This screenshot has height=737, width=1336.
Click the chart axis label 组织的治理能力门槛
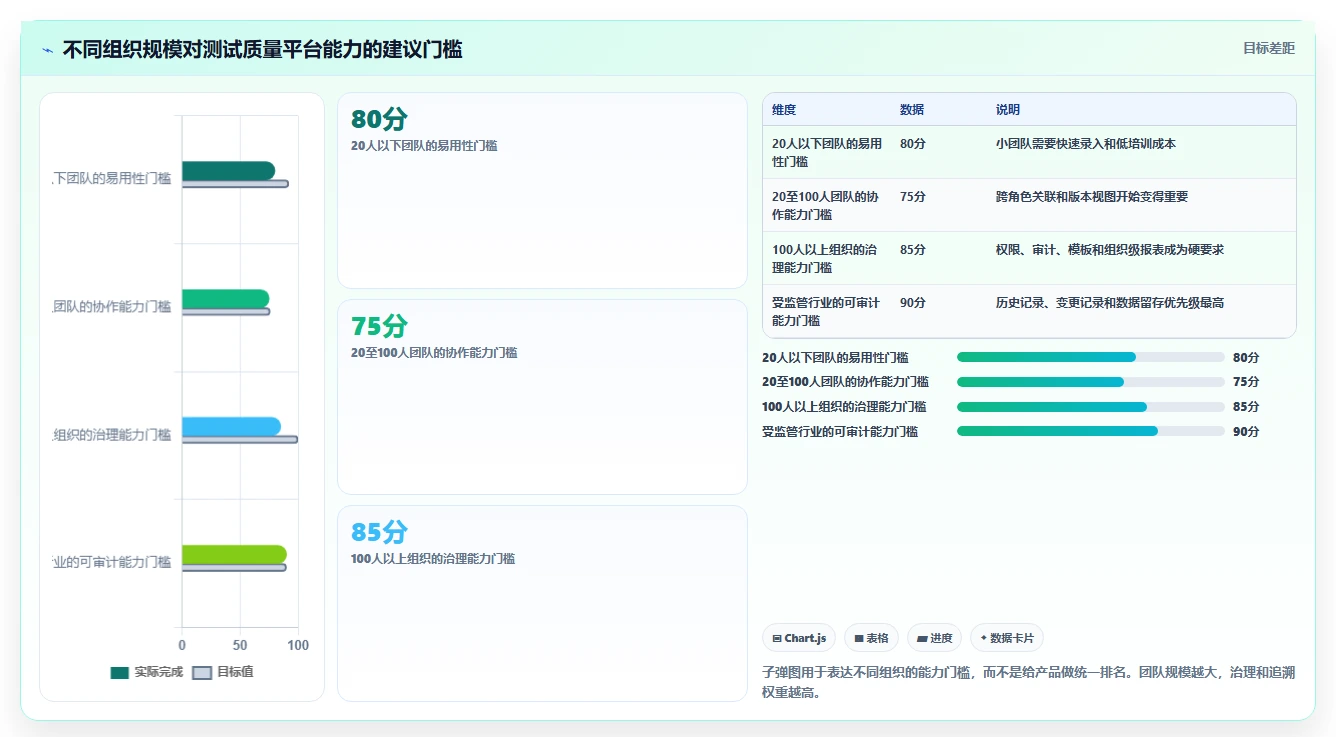(112, 434)
